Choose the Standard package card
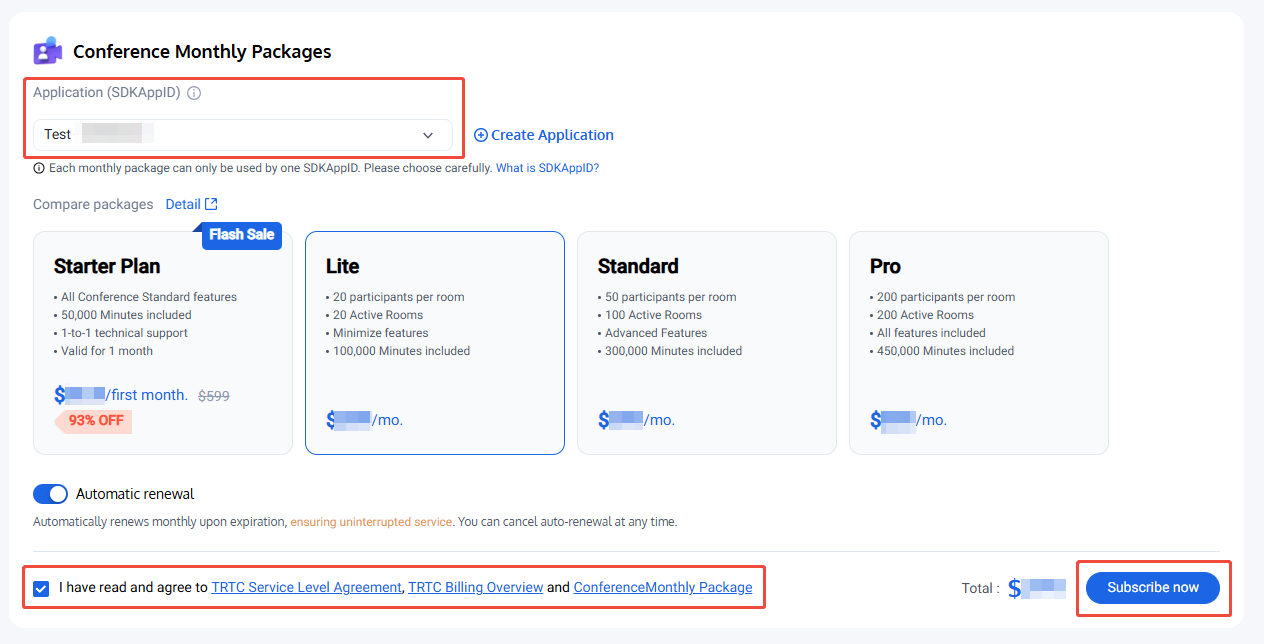The height and width of the screenshot is (644, 1264). [x=707, y=343]
